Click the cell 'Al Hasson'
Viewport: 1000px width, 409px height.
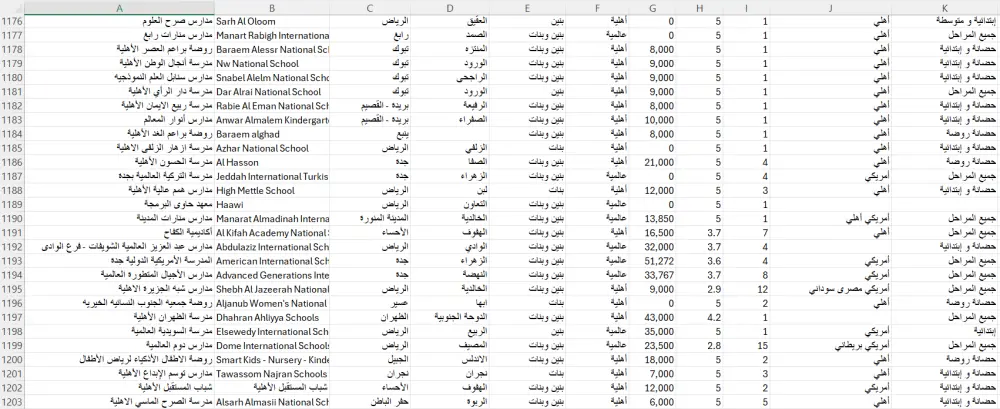(x=272, y=163)
